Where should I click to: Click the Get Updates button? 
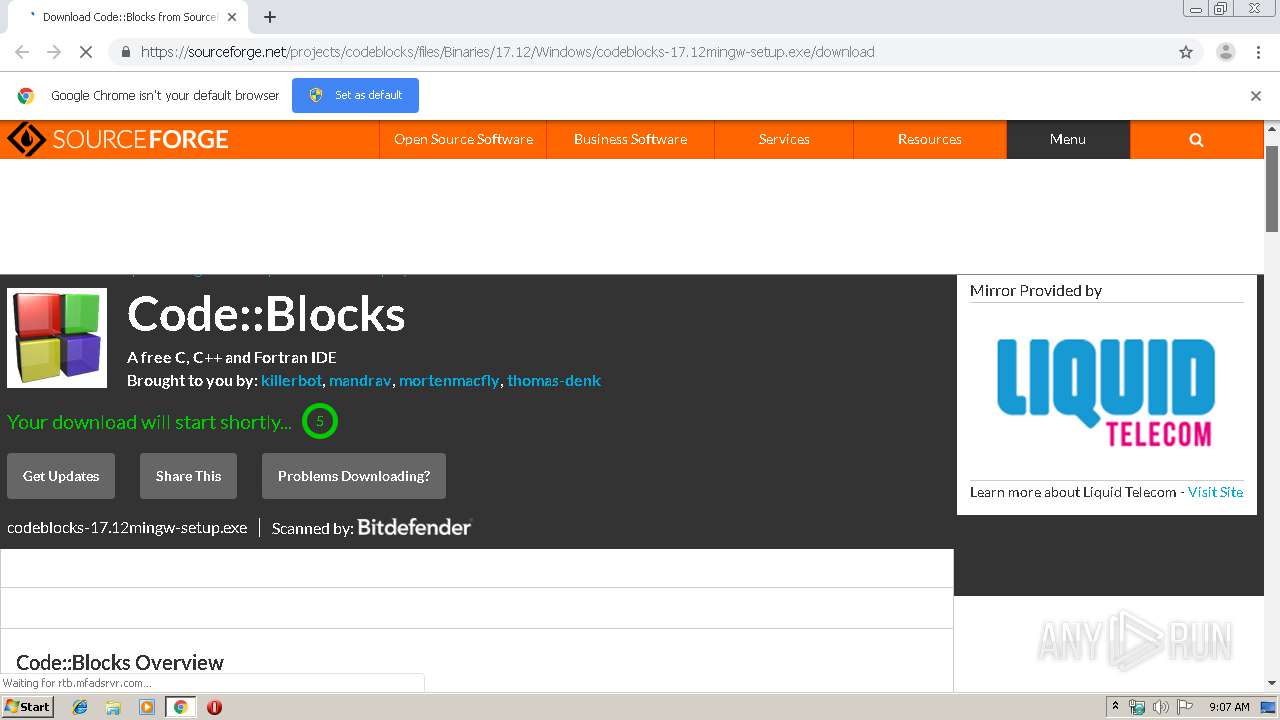coord(61,476)
